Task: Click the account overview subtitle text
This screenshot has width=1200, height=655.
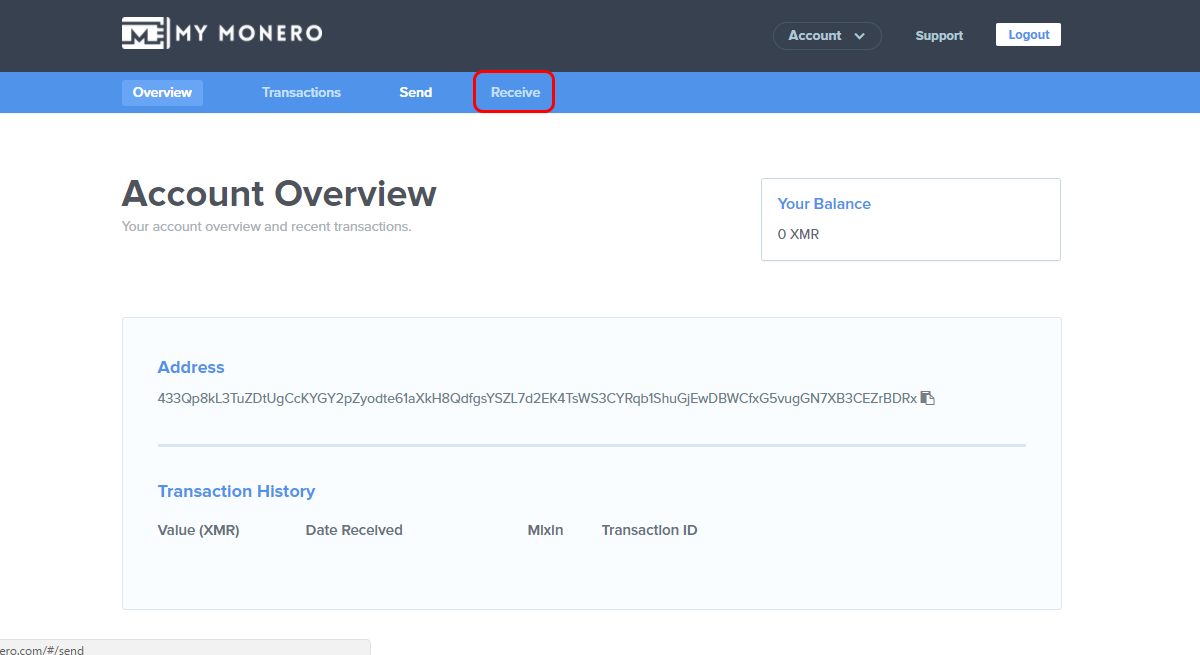Action: (x=266, y=227)
